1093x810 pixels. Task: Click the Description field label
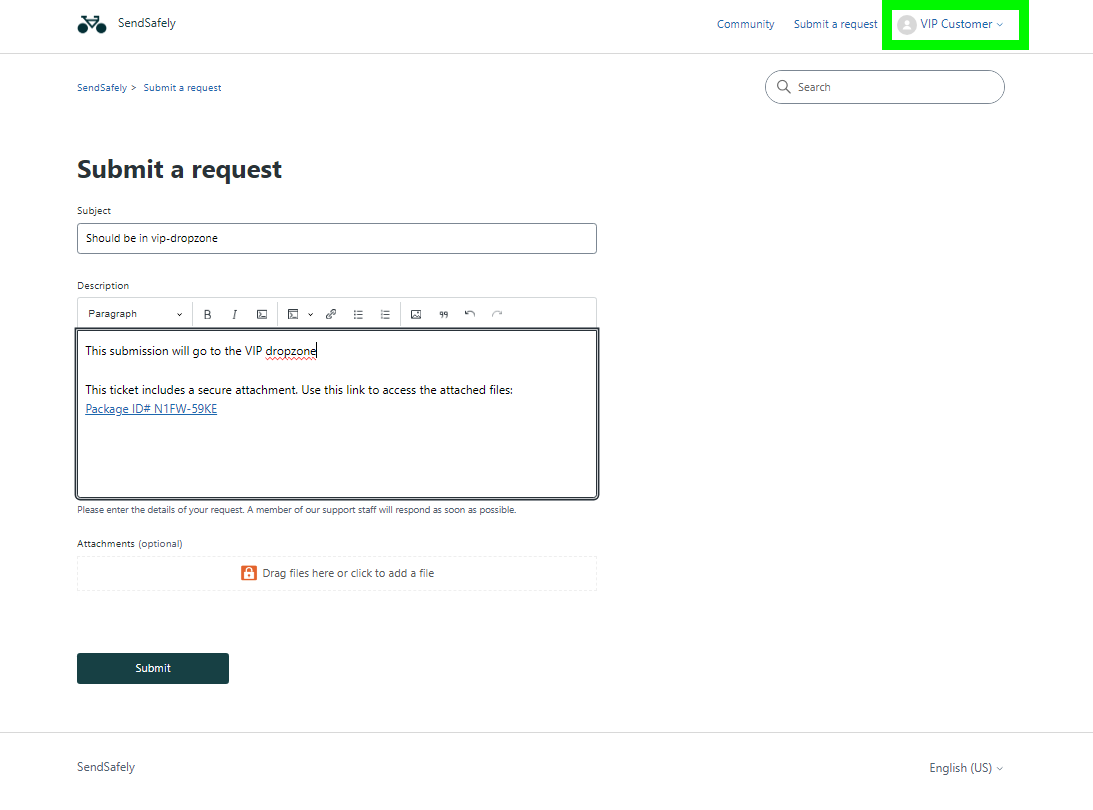tap(103, 286)
